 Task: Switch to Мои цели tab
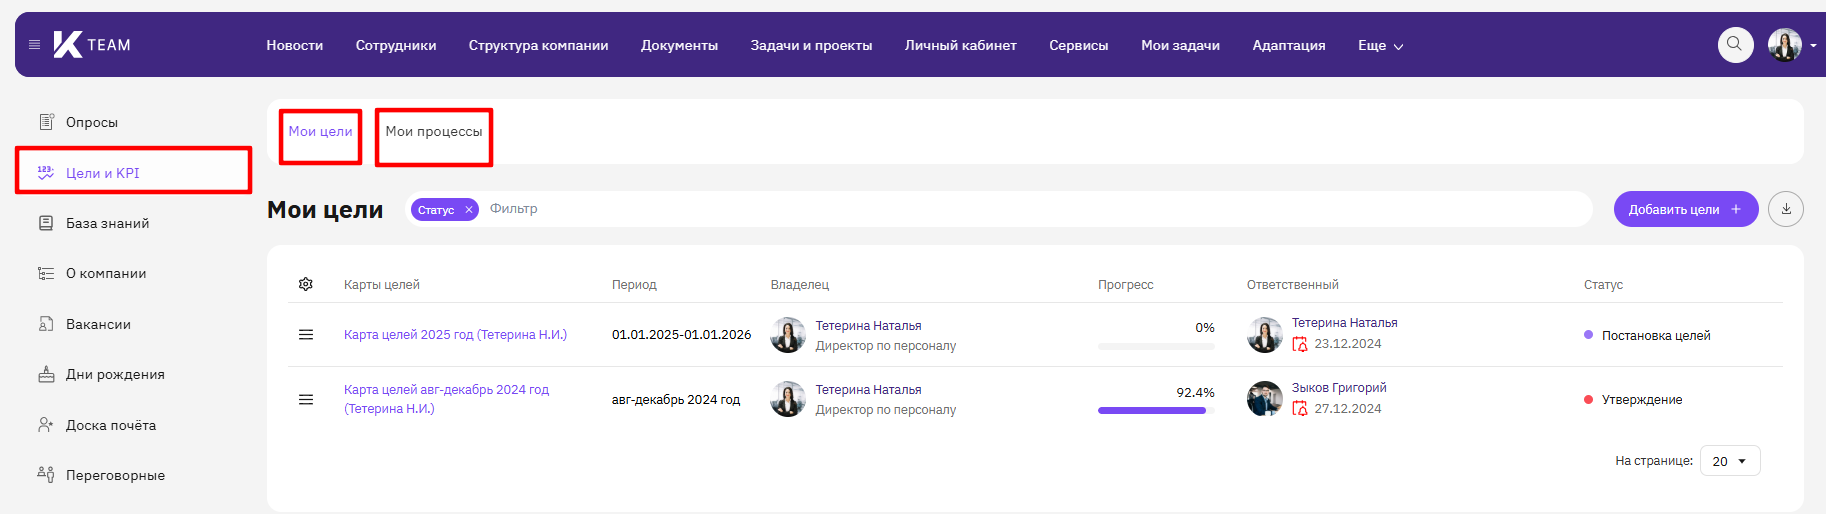pos(320,131)
